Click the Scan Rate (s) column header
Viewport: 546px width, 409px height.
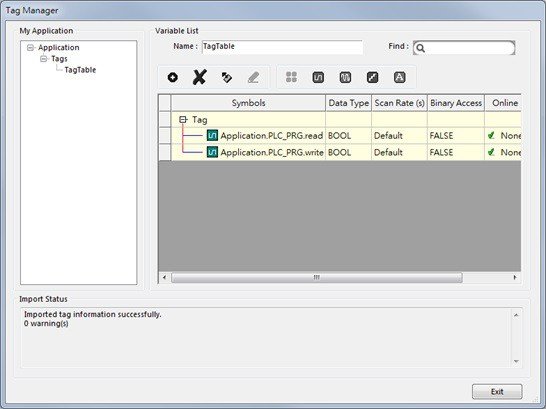(399, 103)
